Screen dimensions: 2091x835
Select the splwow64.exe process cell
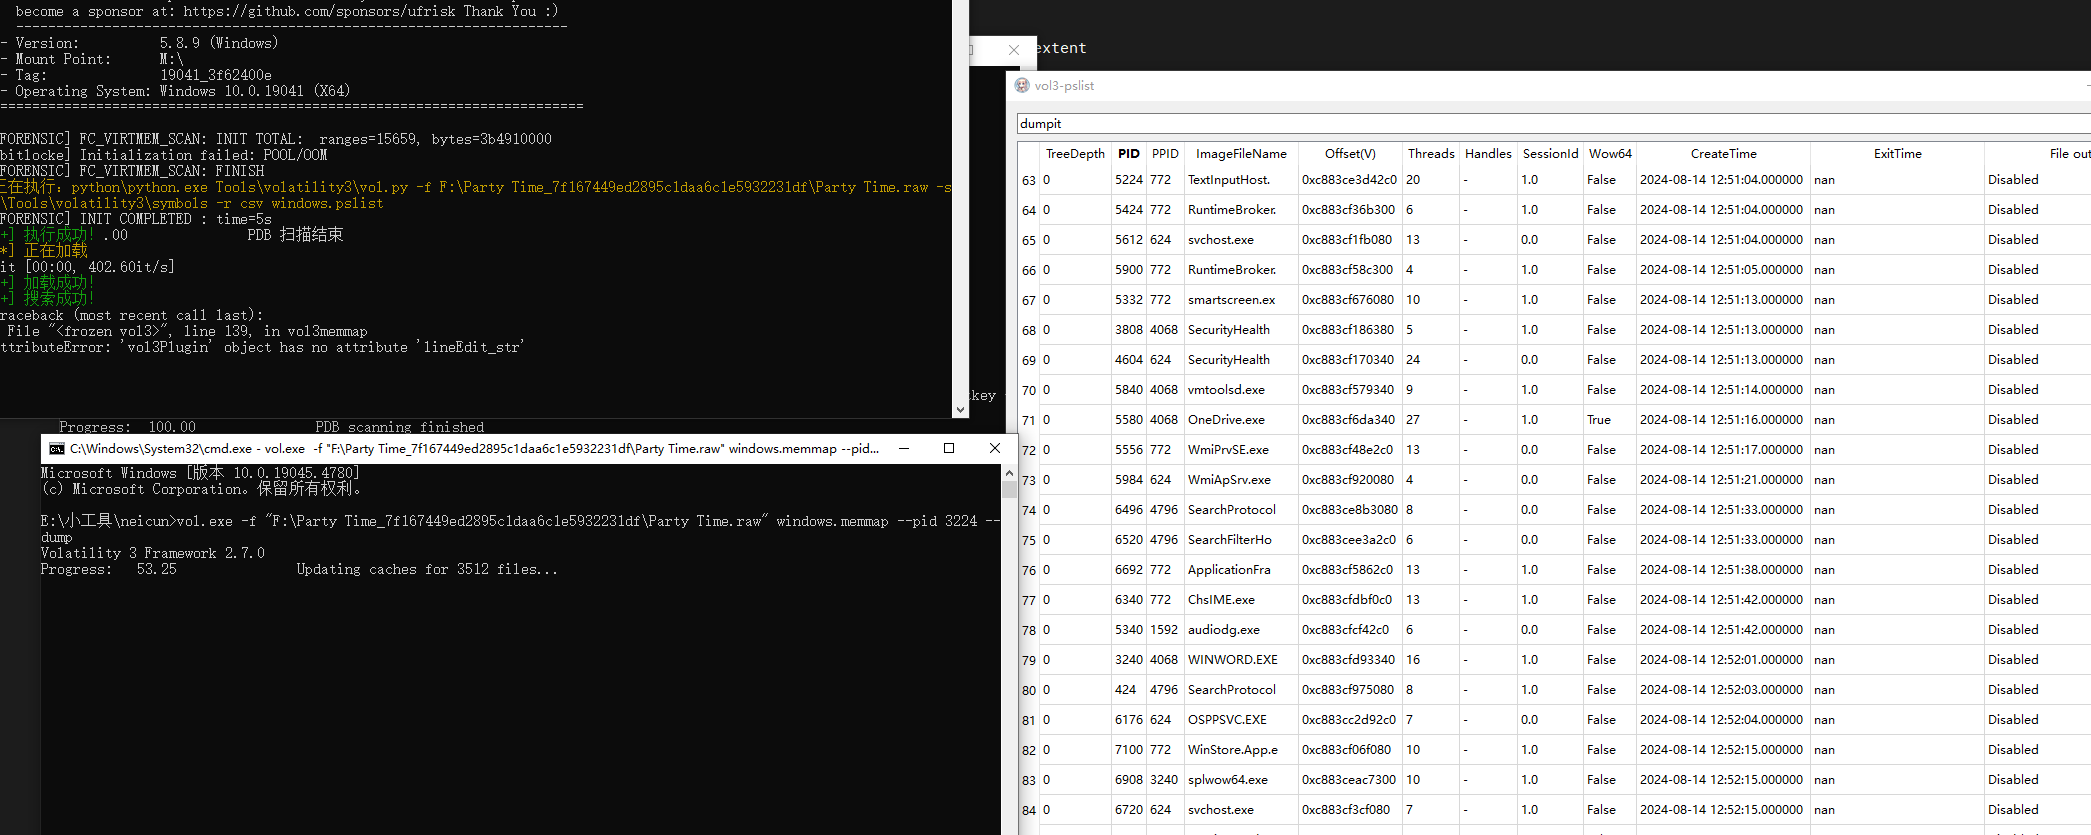1241,780
